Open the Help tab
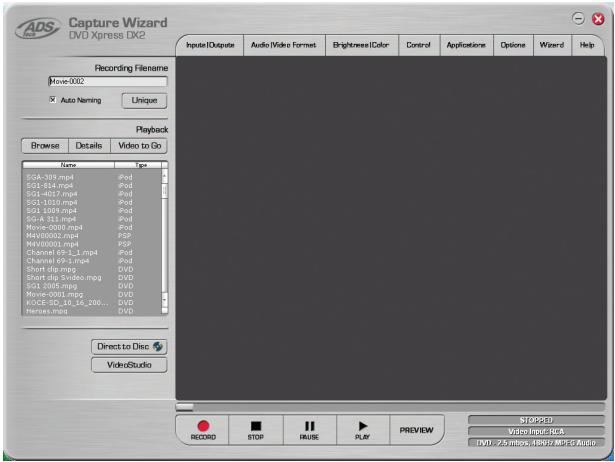Image resolution: width=615 pixels, height=462 pixels. [587, 45]
